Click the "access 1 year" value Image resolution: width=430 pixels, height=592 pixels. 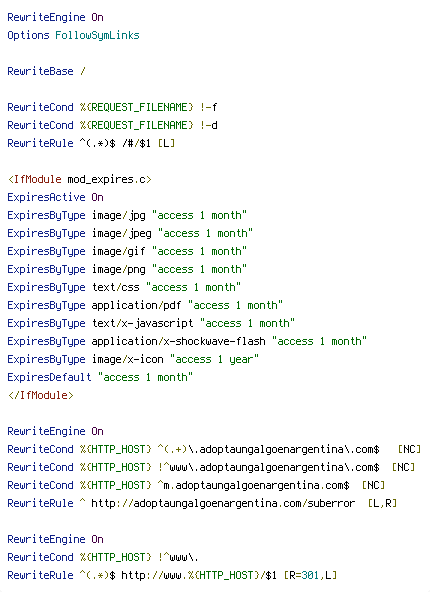214,359
